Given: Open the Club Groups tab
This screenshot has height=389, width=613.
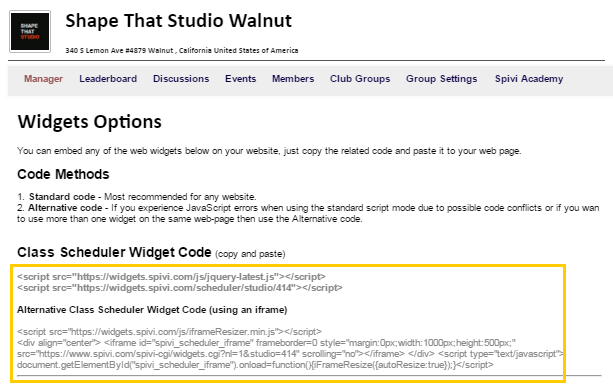Looking at the screenshot, I should (x=360, y=79).
